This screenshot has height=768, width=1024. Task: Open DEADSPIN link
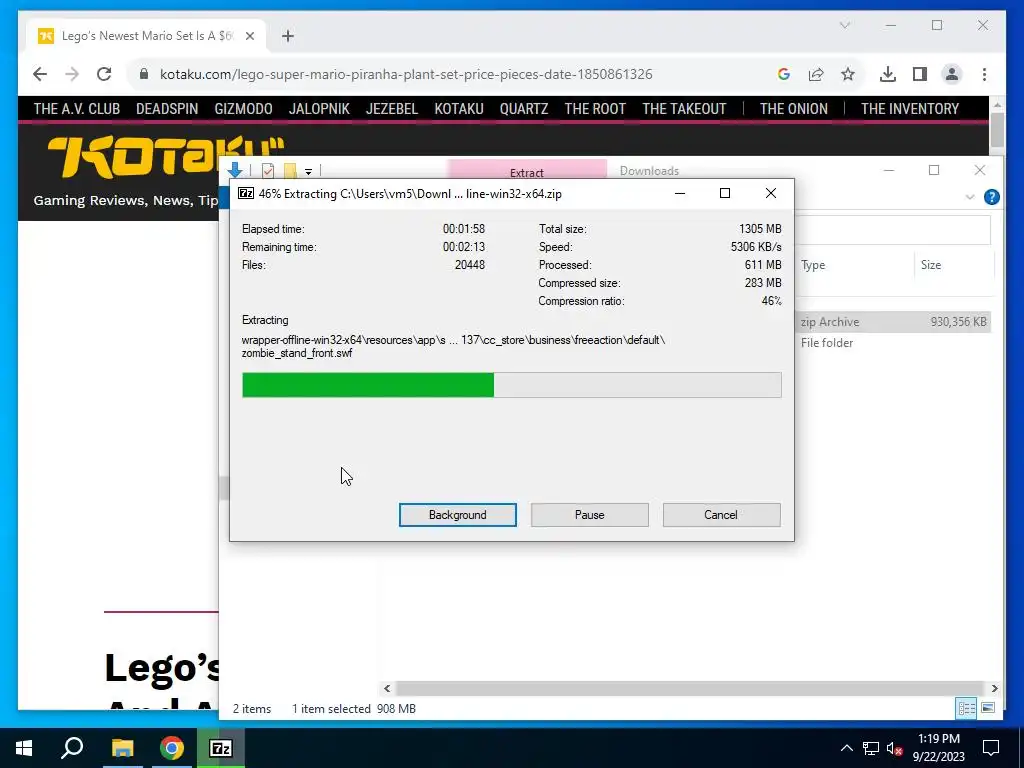coord(167,108)
